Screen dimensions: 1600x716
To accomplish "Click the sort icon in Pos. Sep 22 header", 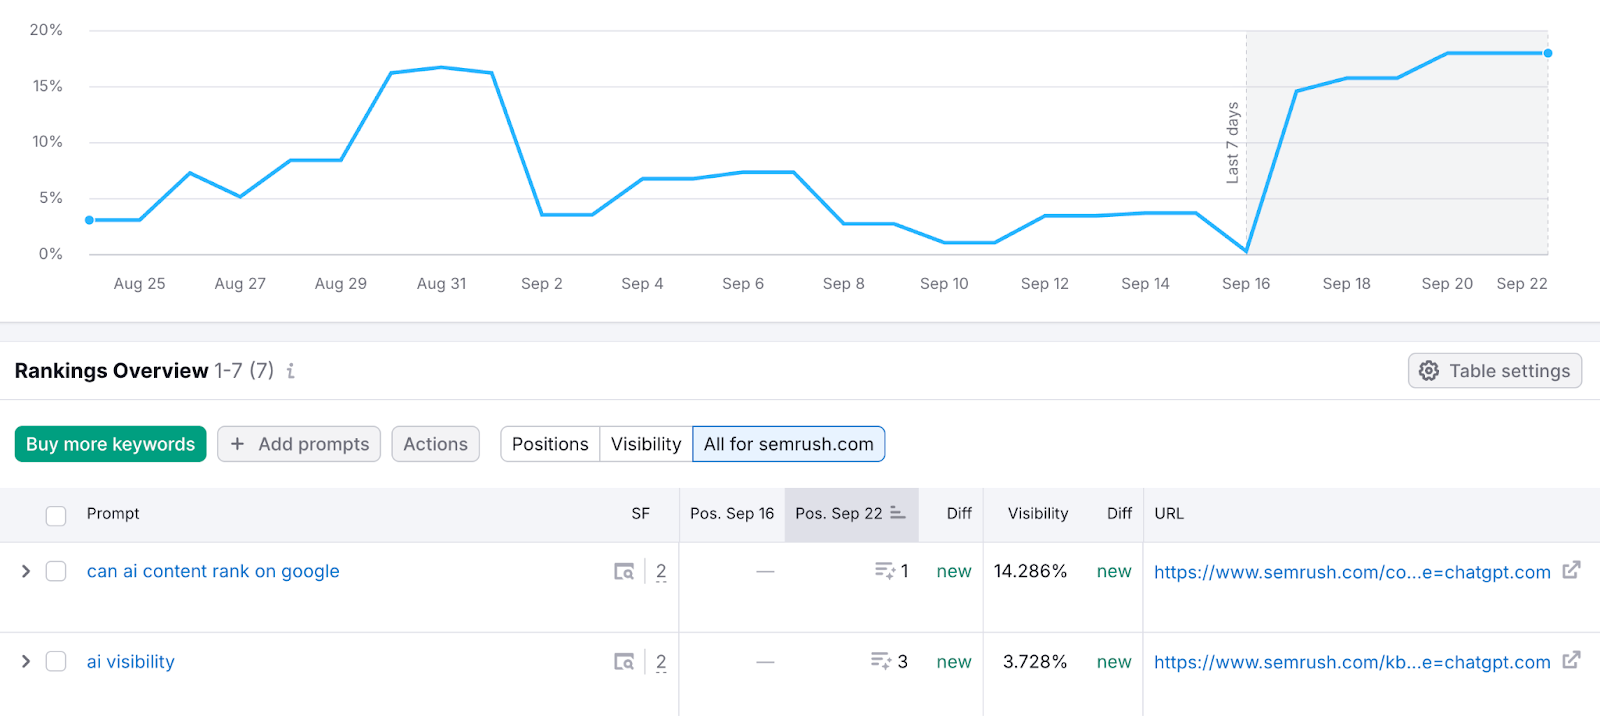I will [x=898, y=513].
